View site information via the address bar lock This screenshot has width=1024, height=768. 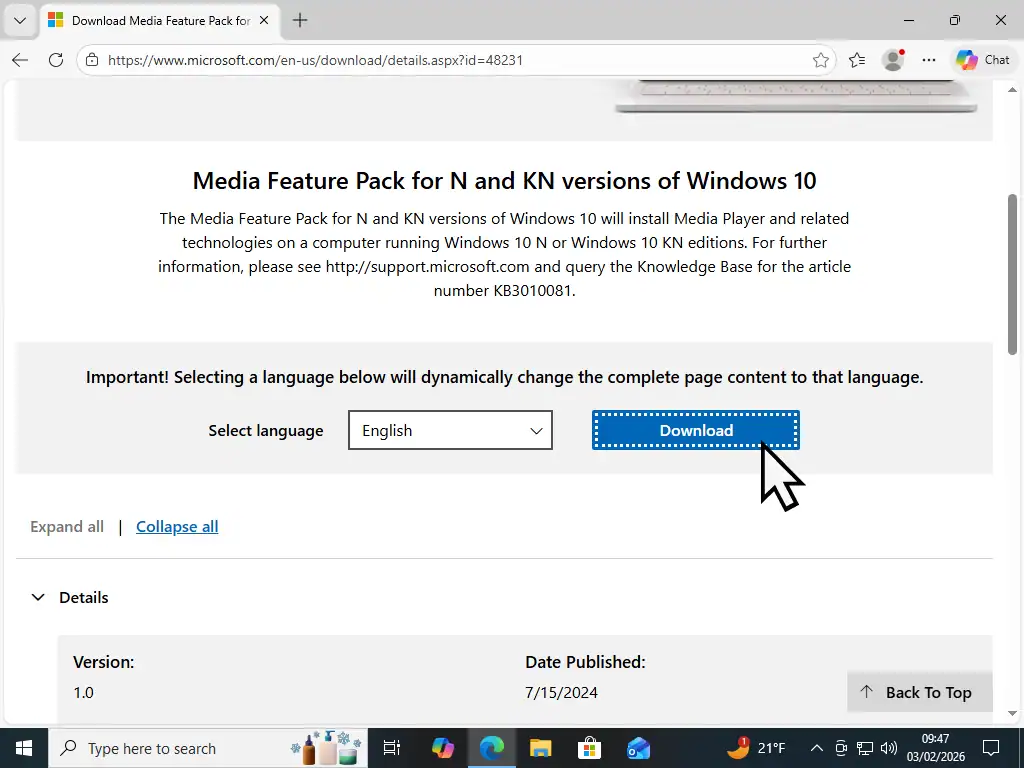[91, 60]
